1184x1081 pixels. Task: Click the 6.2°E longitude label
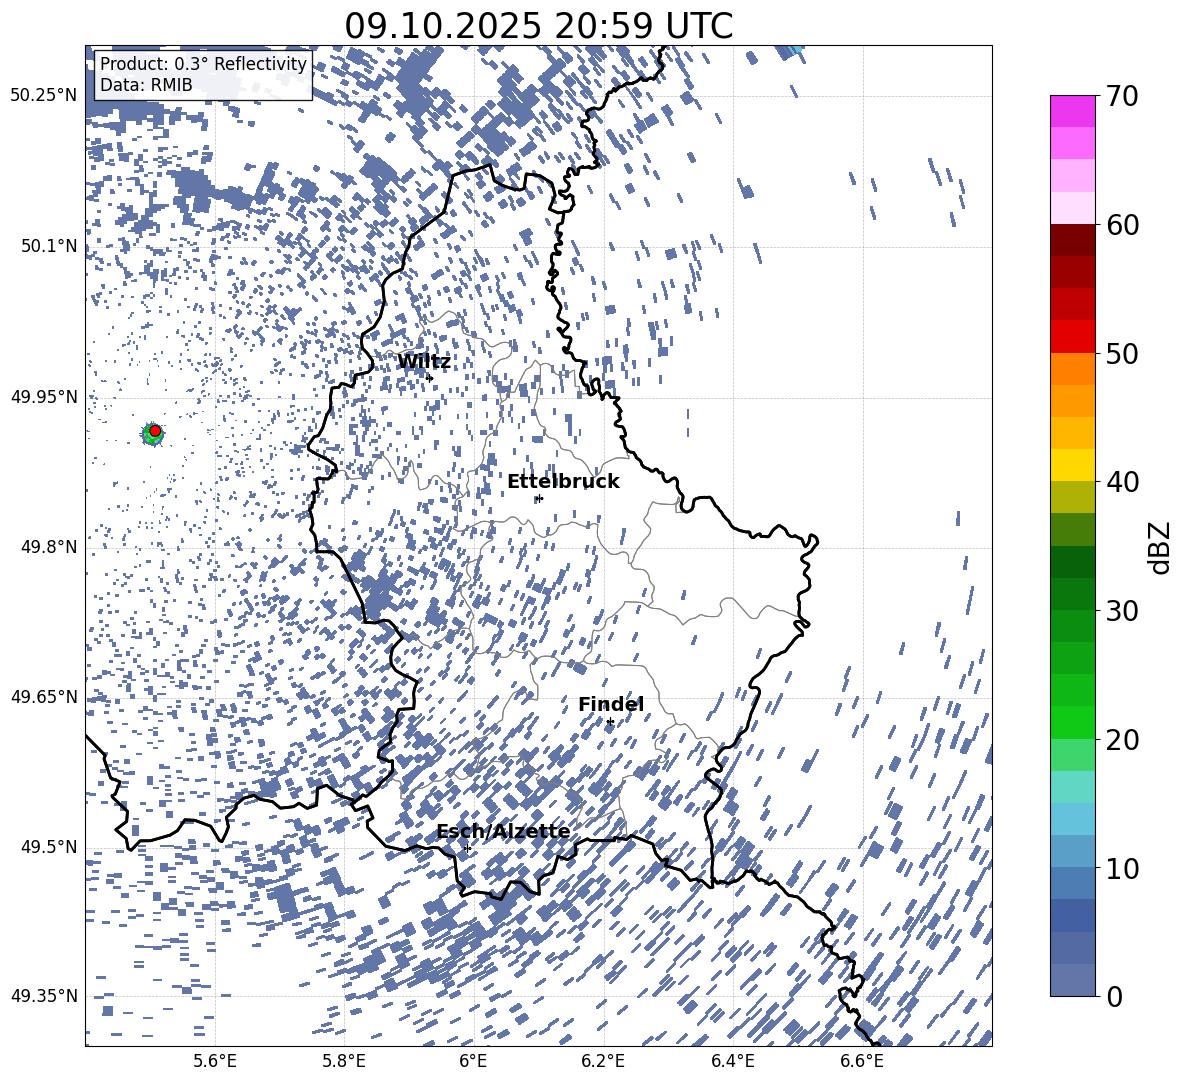pyautogui.click(x=603, y=1061)
